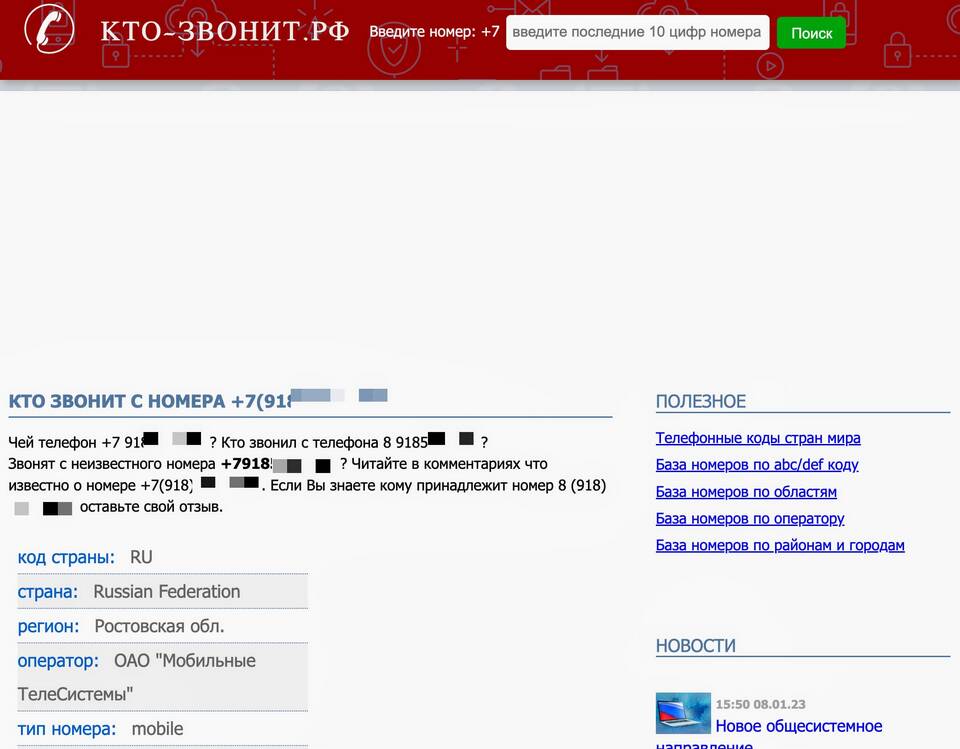960x749 pixels.
Task: Select the НОВОСТИ section heading
Action: [696, 646]
